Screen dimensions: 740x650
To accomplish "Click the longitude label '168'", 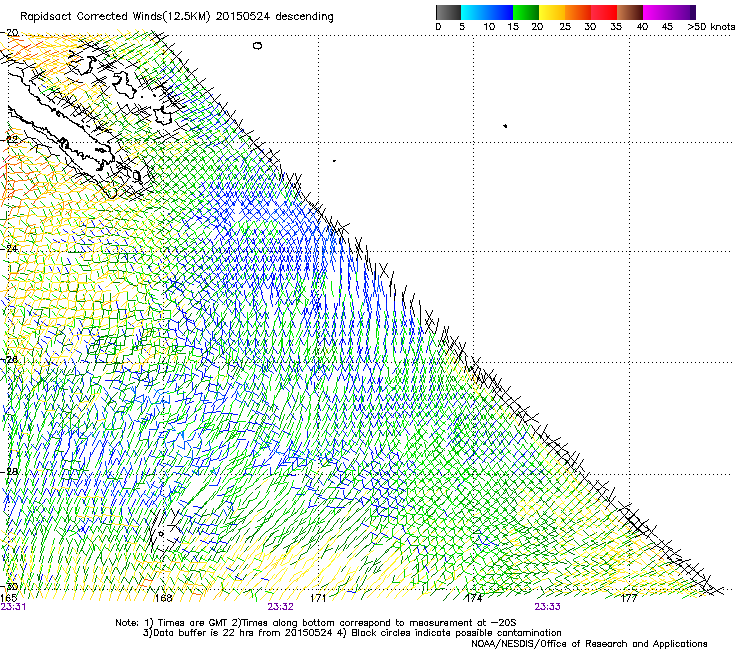I will 163,598.
